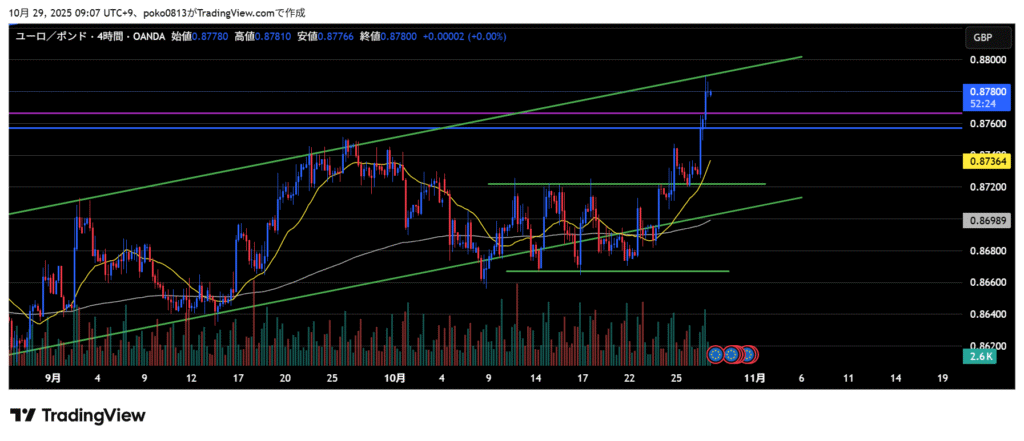Click the middle EU flag event icon
The image size is (1024, 441).
(732, 353)
